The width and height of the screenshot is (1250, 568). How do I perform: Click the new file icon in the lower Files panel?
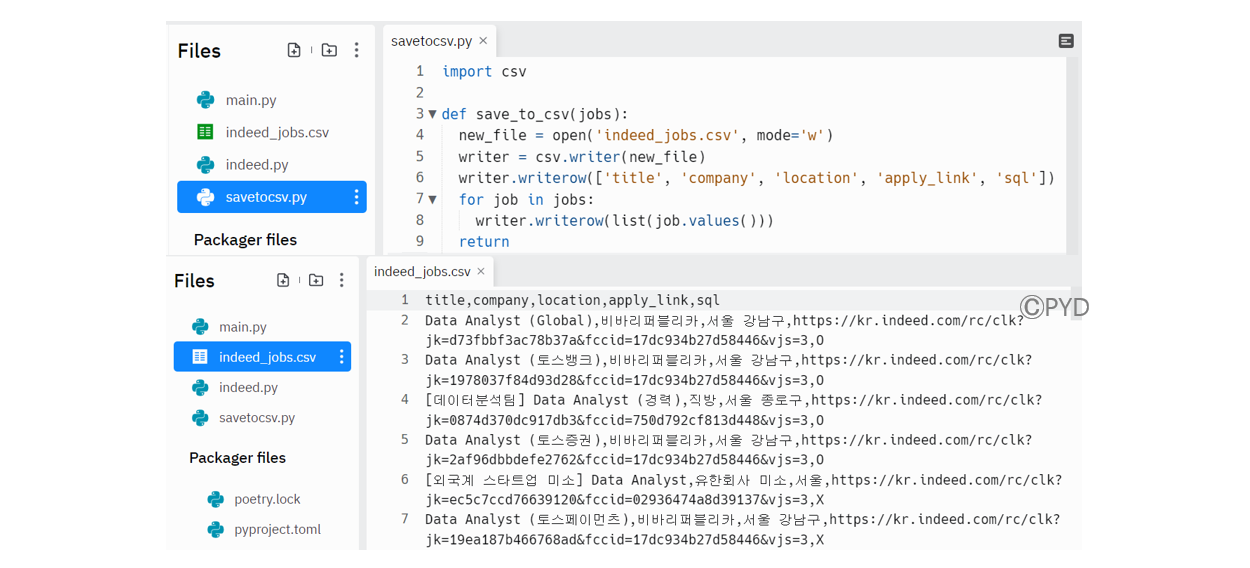pos(283,280)
